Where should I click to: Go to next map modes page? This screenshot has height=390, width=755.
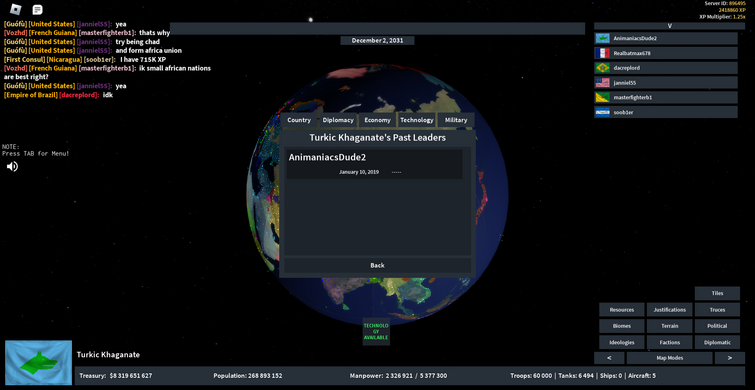[x=729, y=358]
